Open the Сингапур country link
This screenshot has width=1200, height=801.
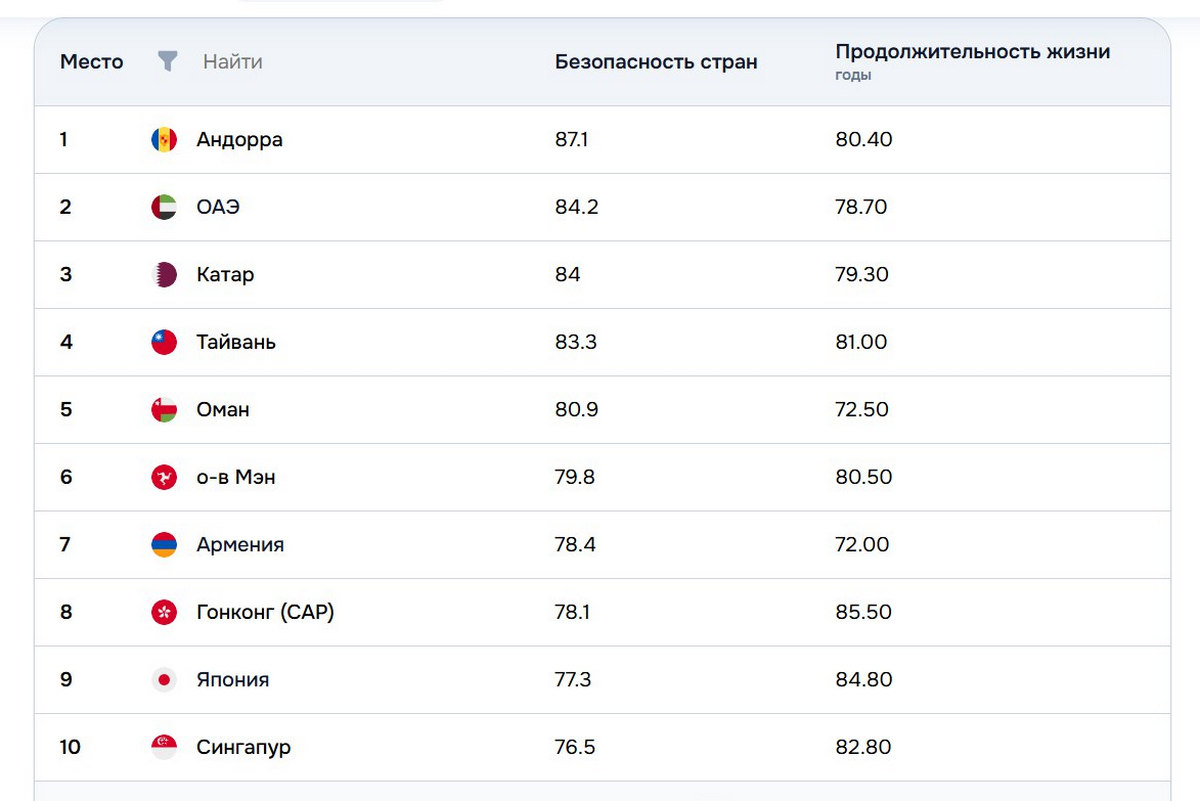244,747
